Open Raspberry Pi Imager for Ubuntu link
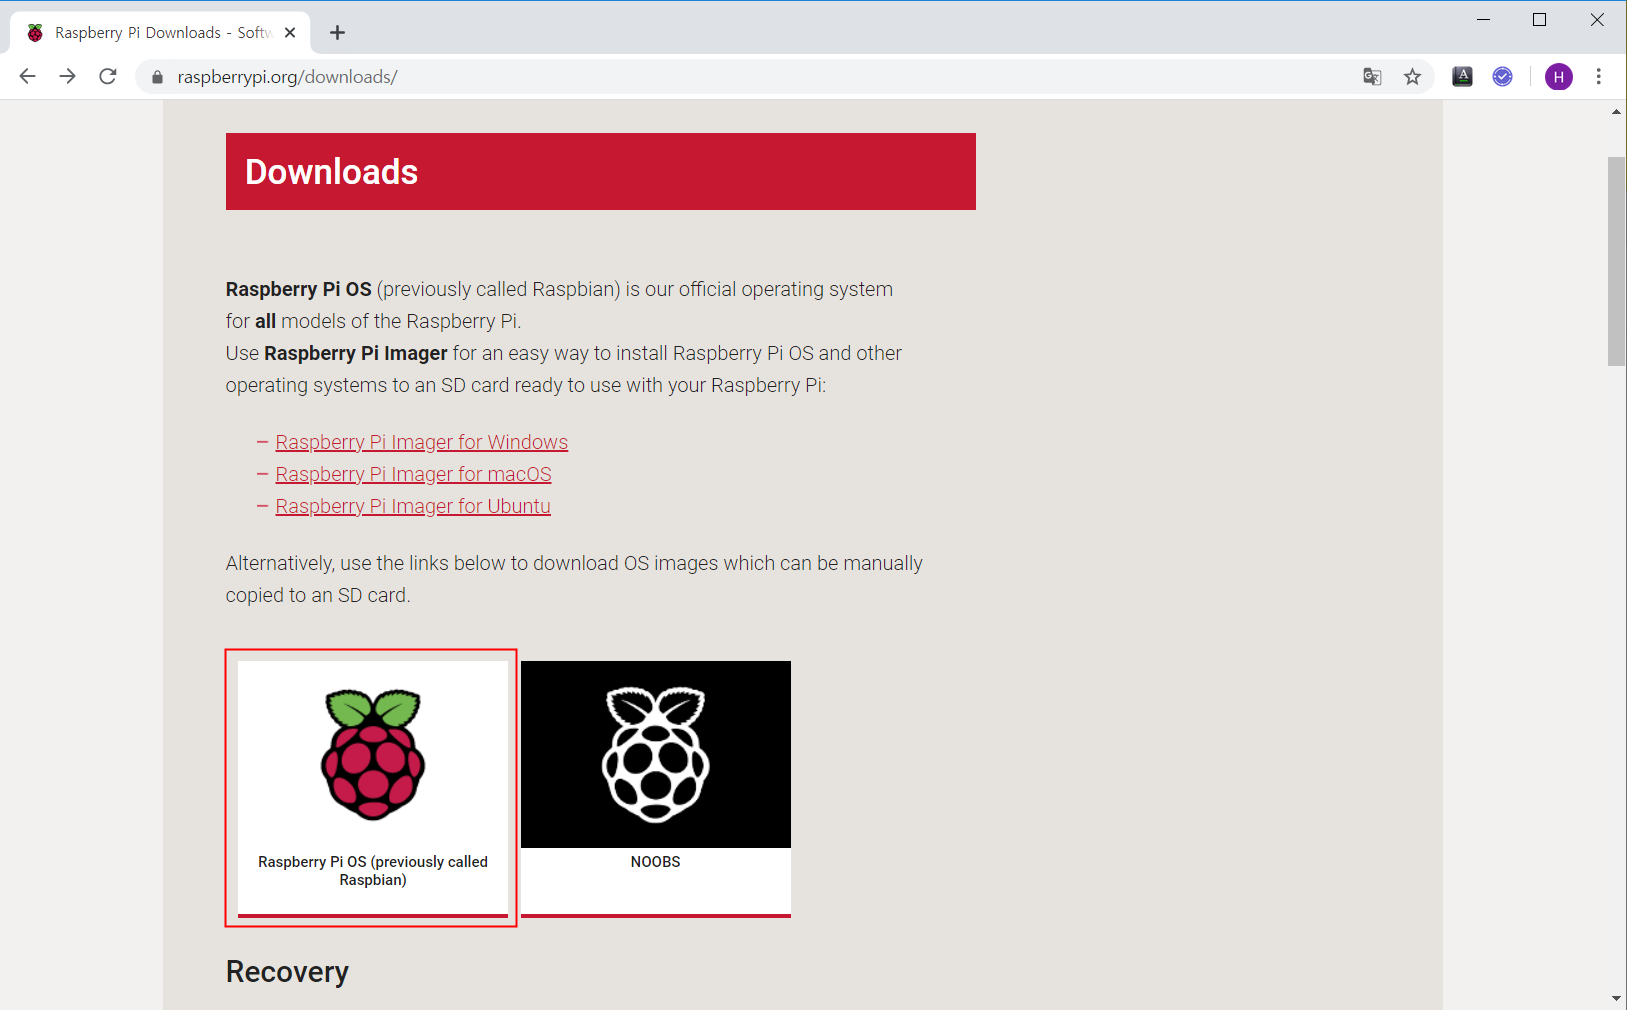Viewport: 1627px width, 1010px height. (x=413, y=506)
